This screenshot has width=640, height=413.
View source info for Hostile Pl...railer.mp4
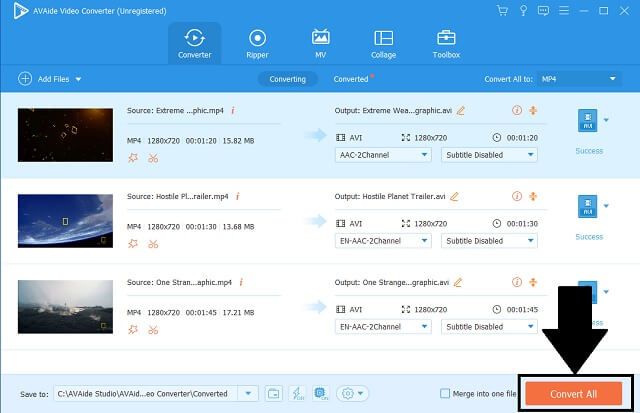click(x=238, y=196)
